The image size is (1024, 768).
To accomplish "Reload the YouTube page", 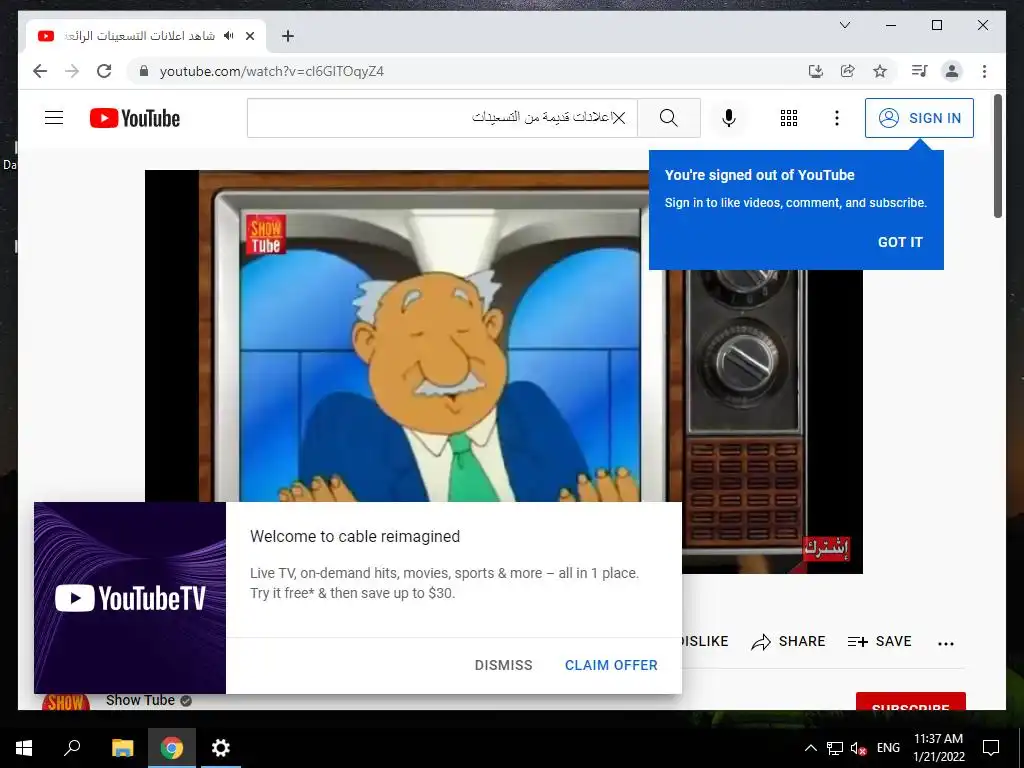I will tap(104, 71).
